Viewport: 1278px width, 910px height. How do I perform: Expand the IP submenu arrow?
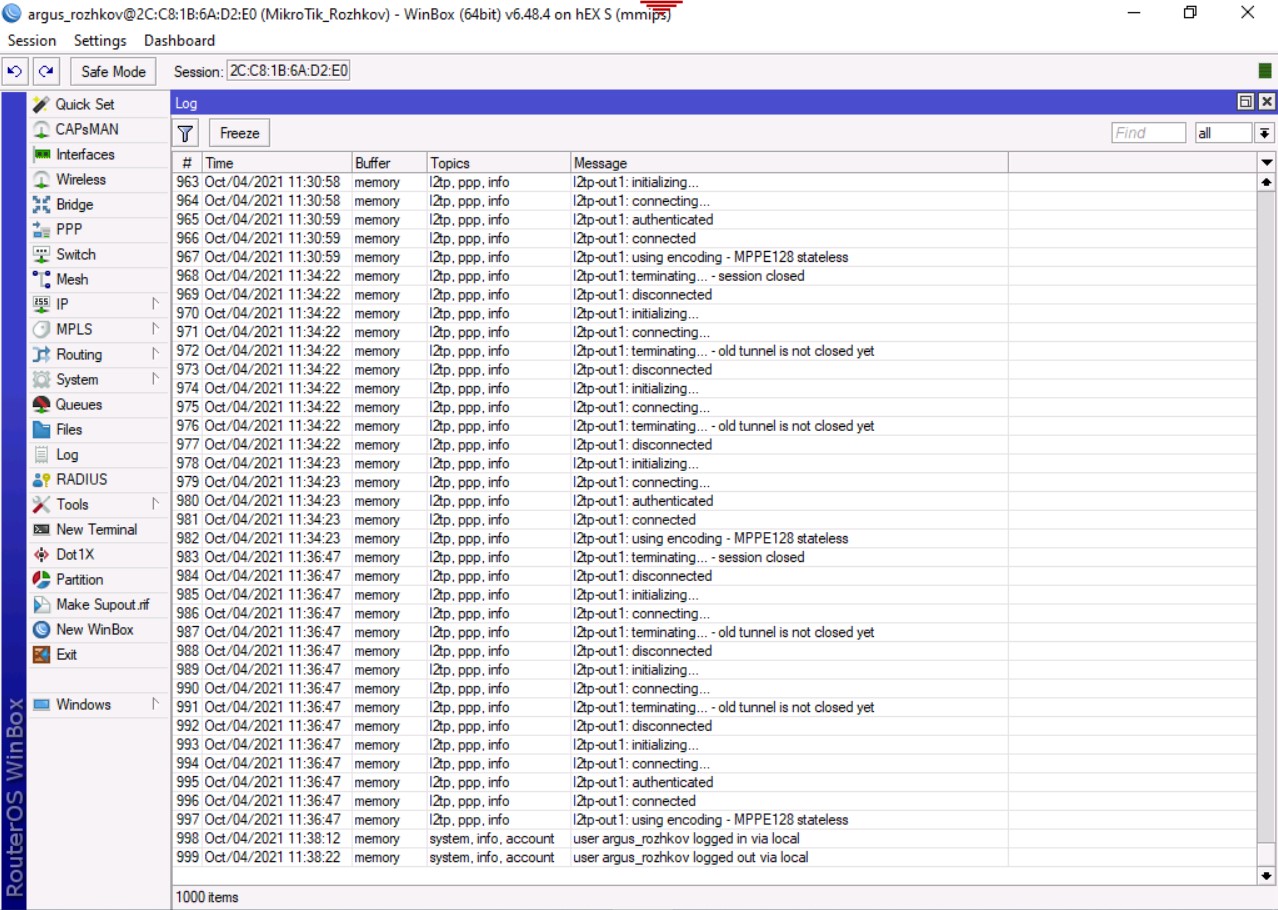pyautogui.click(x=155, y=303)
